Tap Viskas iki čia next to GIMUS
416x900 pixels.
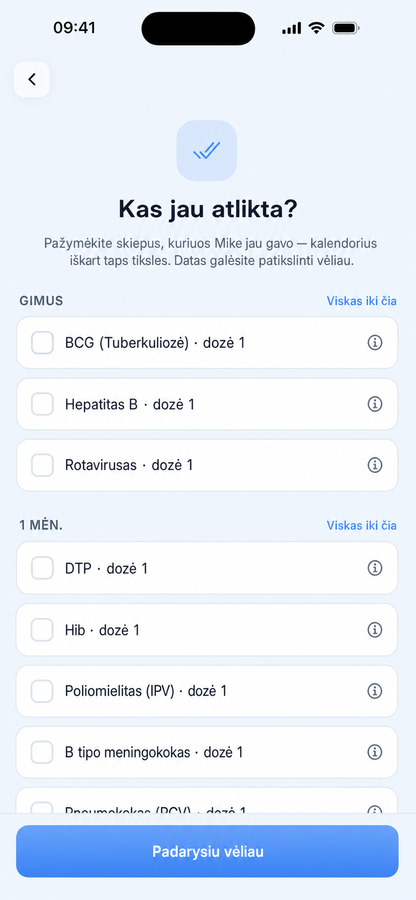[x=361, y=301]
